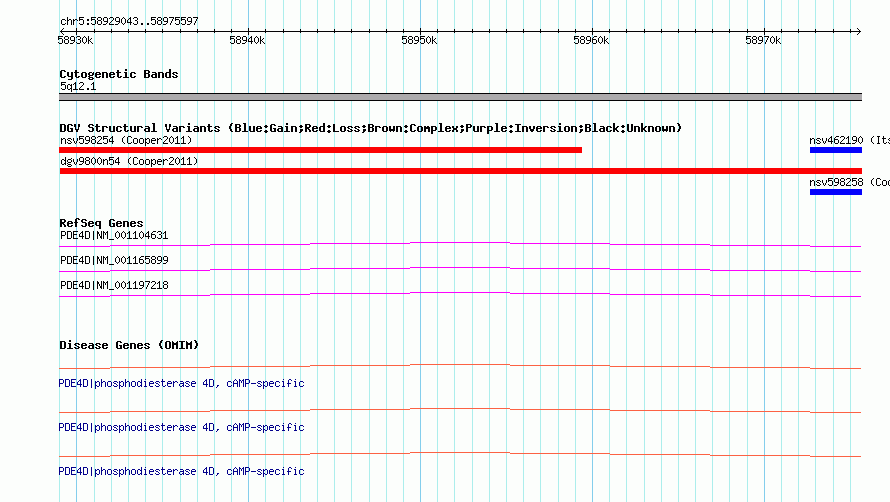Click the 58950k ruler tick label
Screen dimensions: 890x502
click(419, 40)
